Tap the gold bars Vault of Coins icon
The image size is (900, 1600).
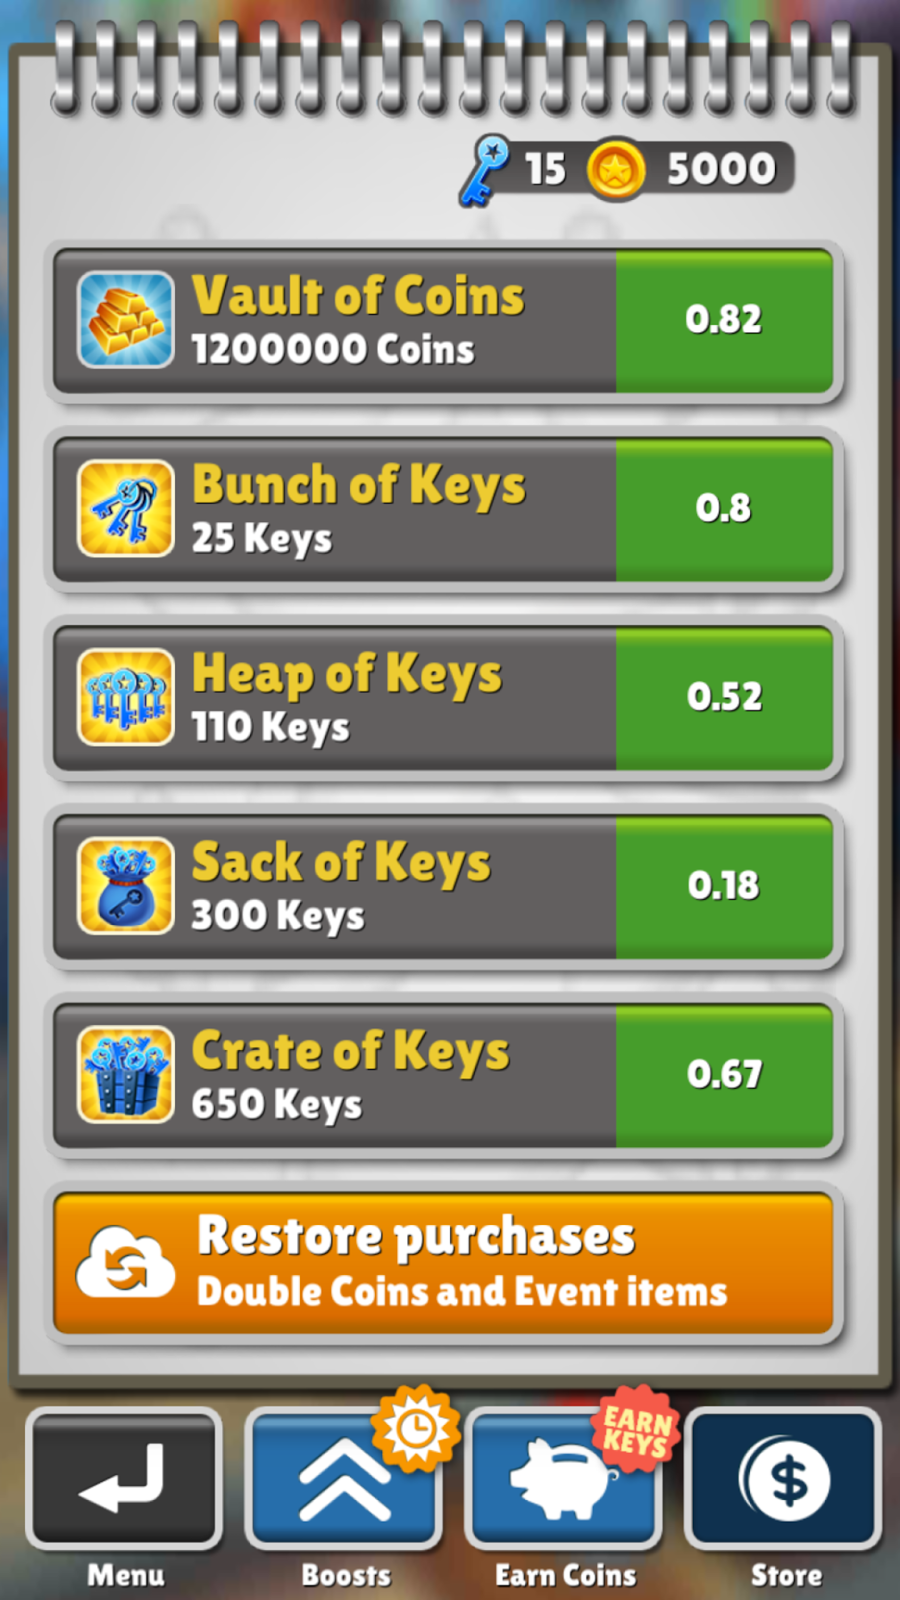[126, 320]
